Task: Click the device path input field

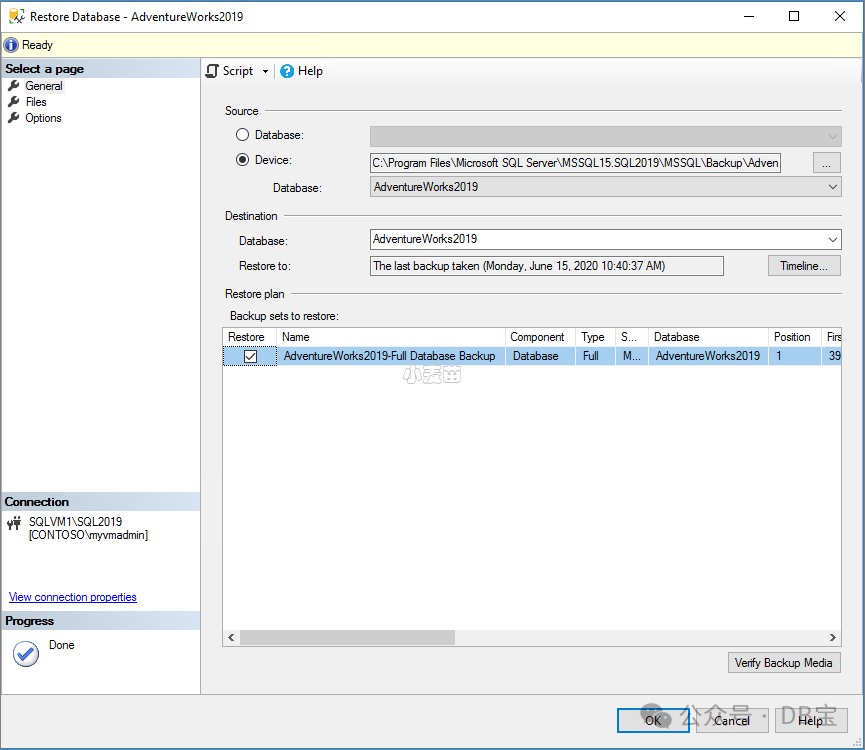Action: (x=575, y=163)
